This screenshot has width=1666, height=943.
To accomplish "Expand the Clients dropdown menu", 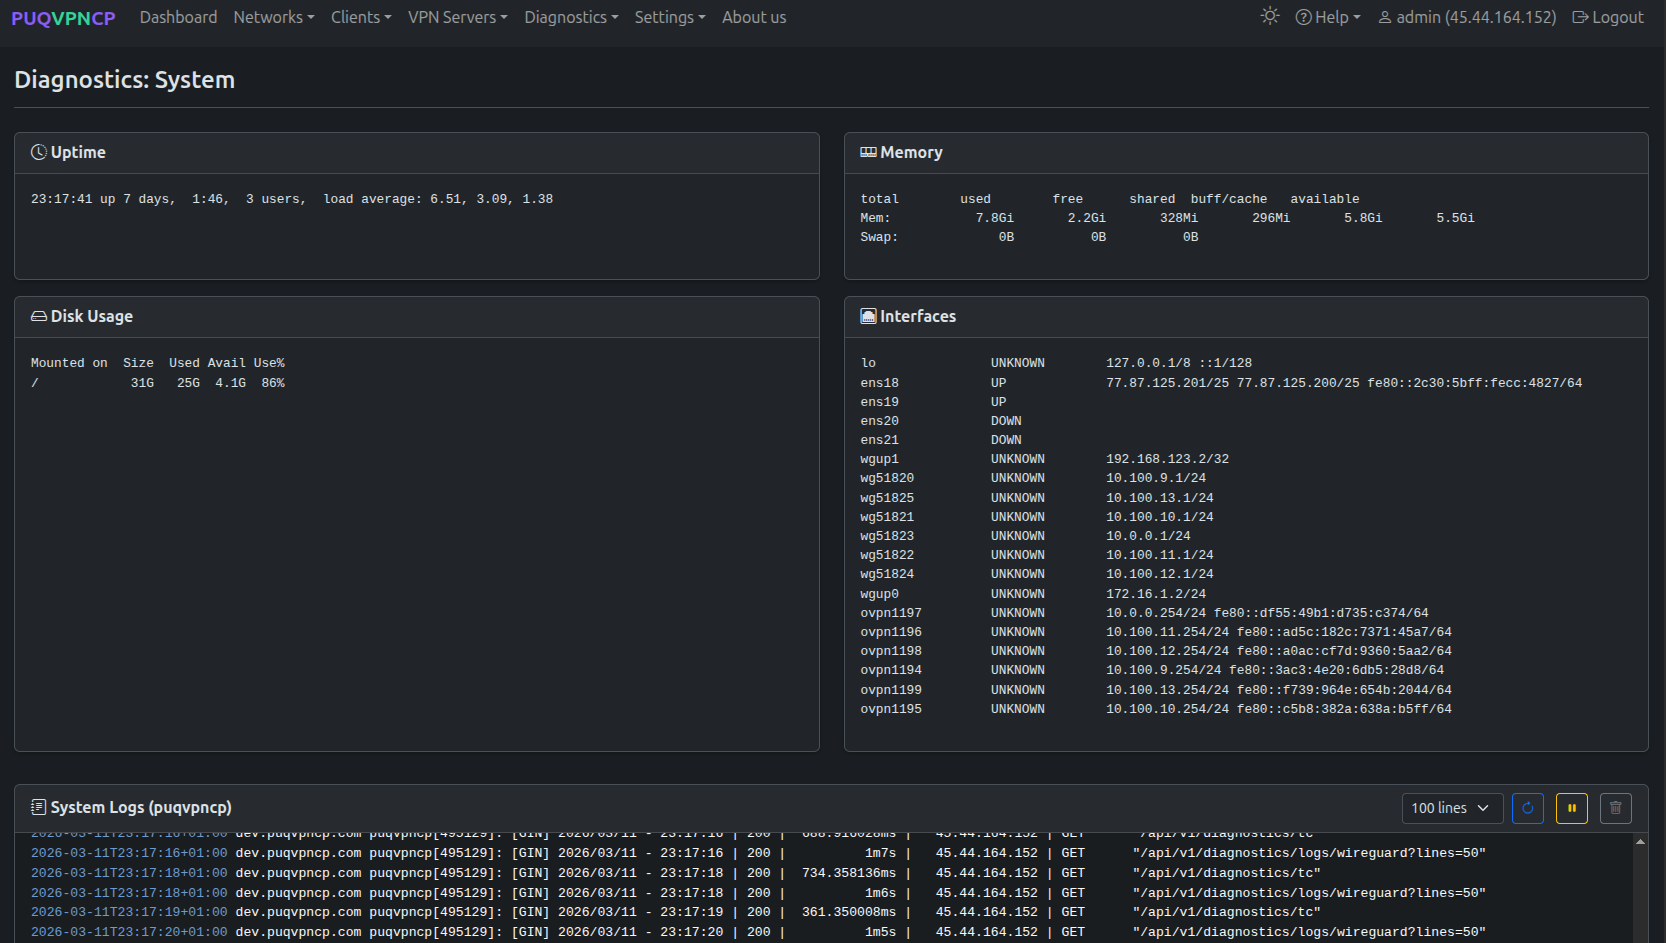I will click(361, 17).
